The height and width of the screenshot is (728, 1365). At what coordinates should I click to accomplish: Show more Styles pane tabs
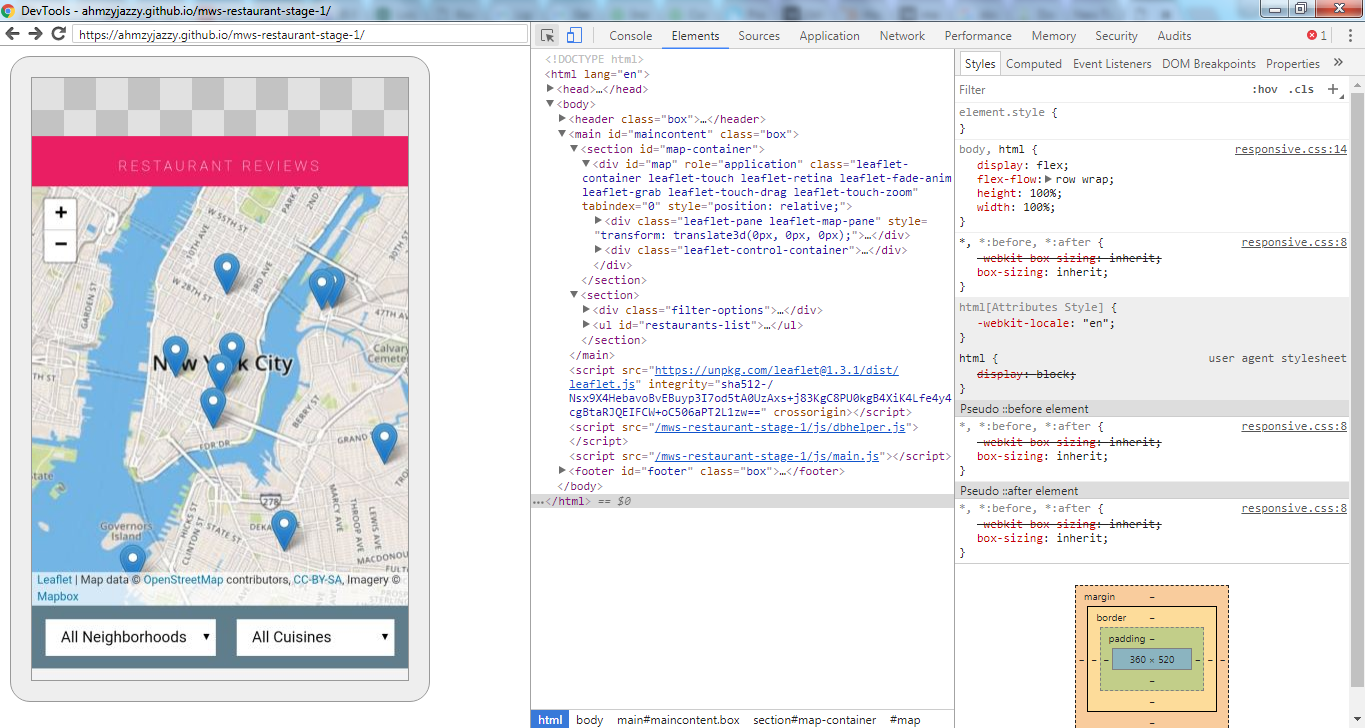point(1338,63)
